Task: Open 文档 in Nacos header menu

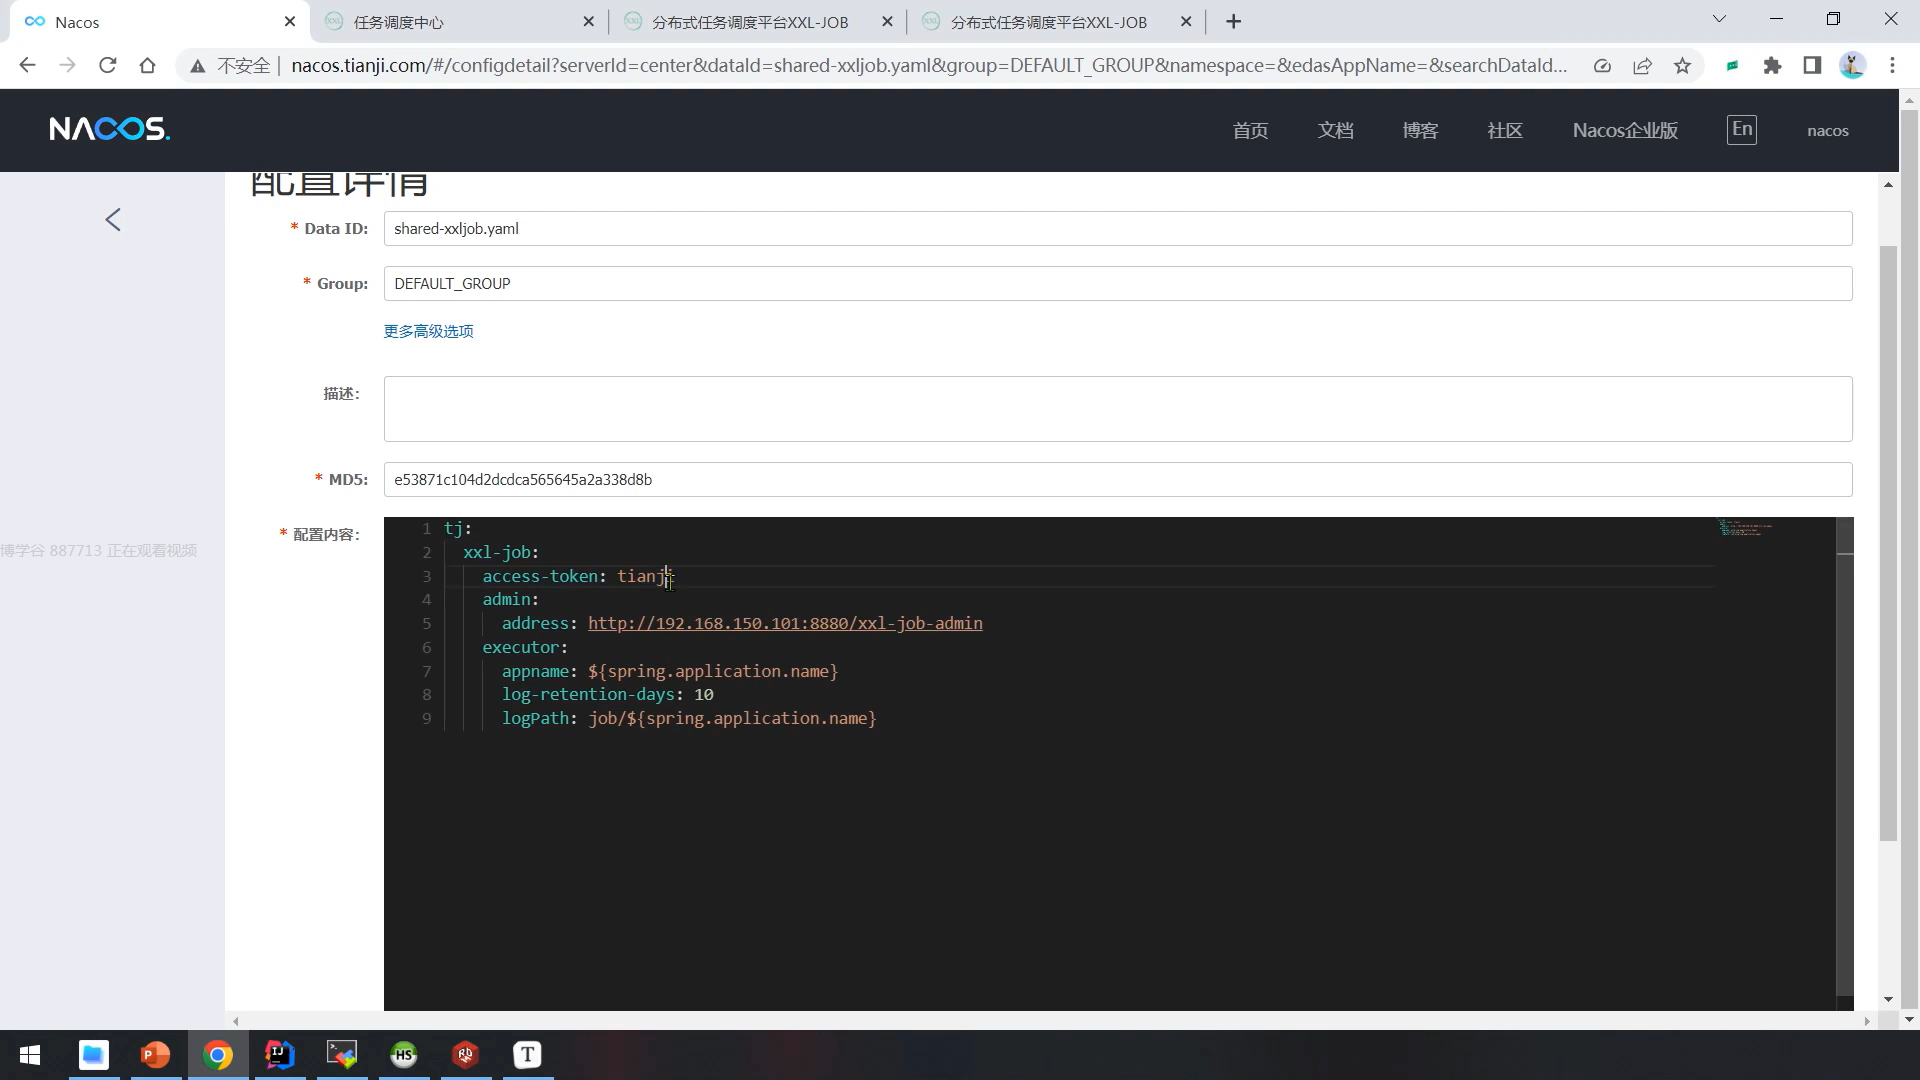Action: tap(1335, 130)
